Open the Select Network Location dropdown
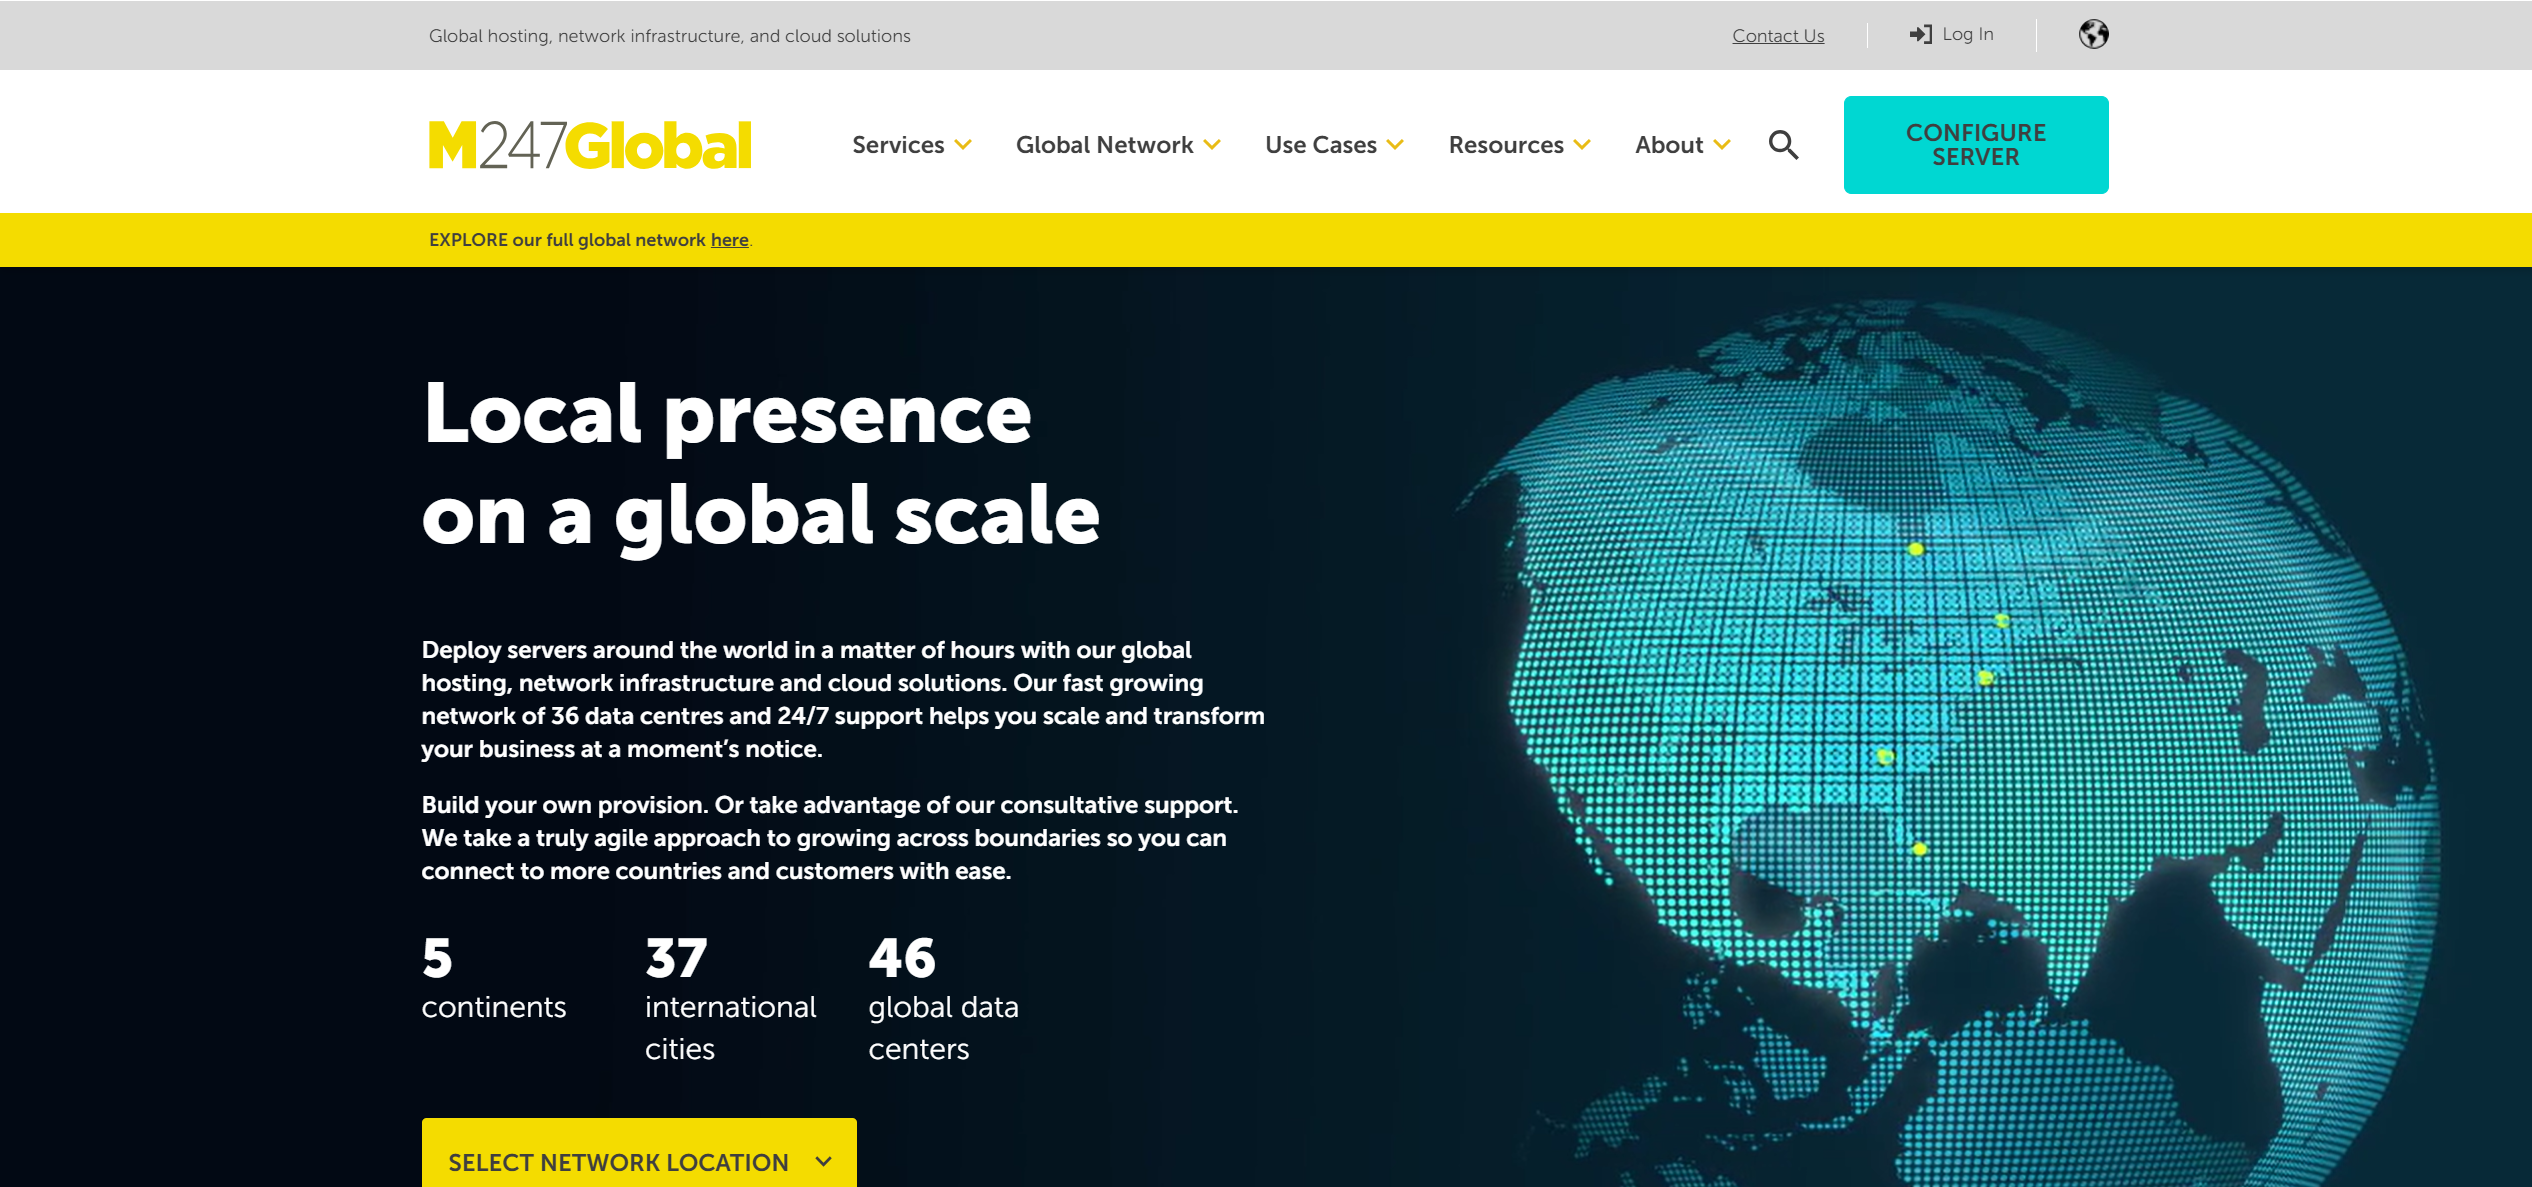Screen dimensions: 2532x1187 point(639,1156)
